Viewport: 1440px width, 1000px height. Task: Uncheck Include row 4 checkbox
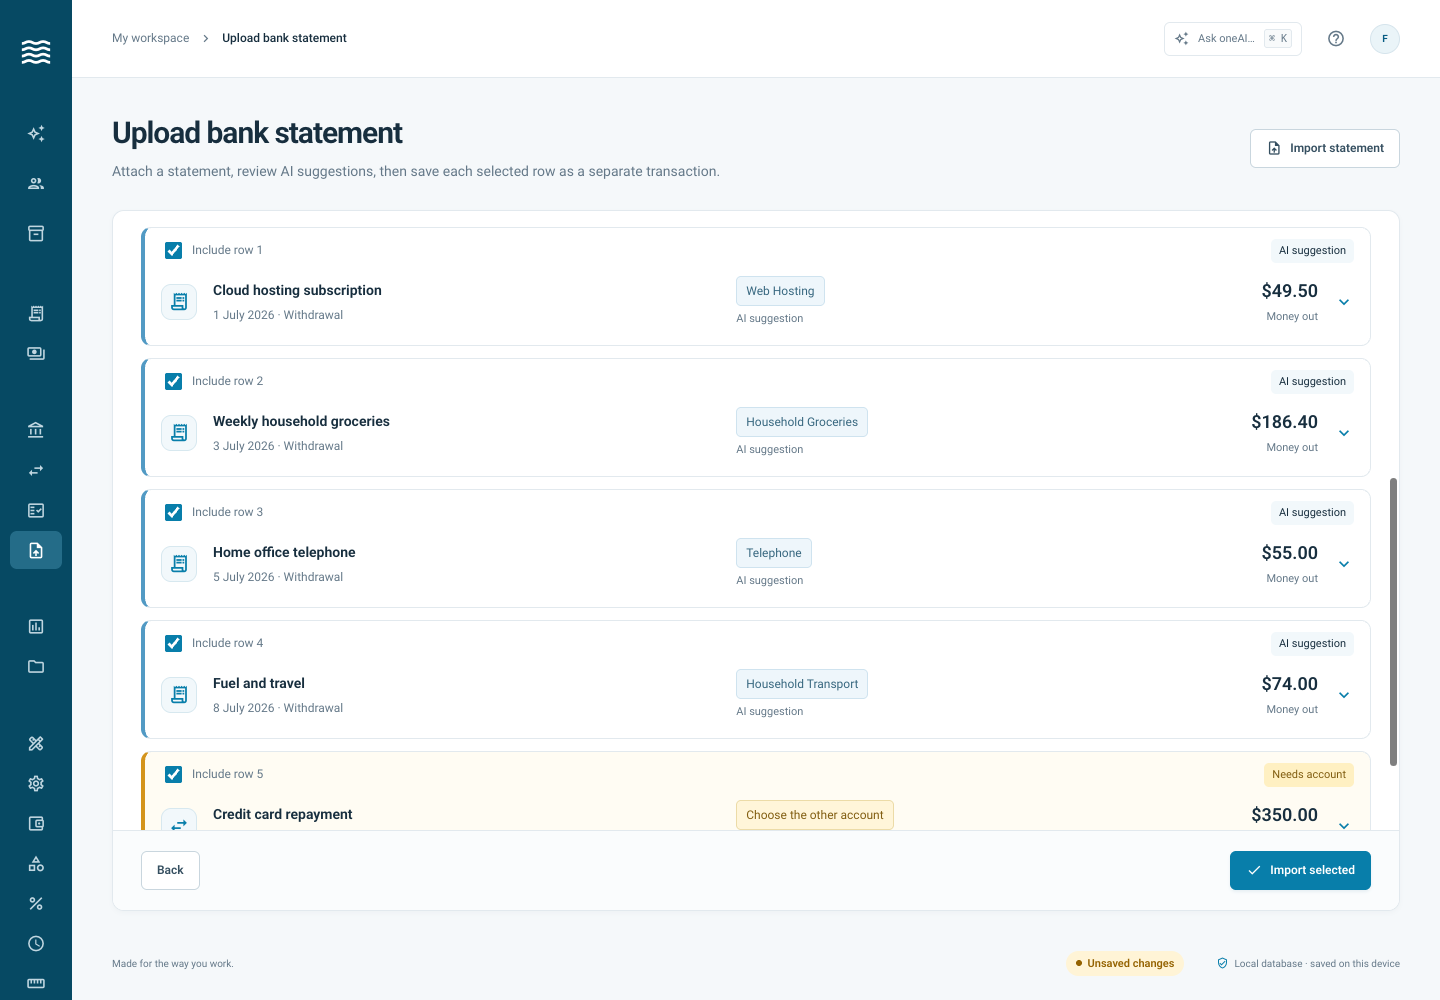tap(174, 644)
